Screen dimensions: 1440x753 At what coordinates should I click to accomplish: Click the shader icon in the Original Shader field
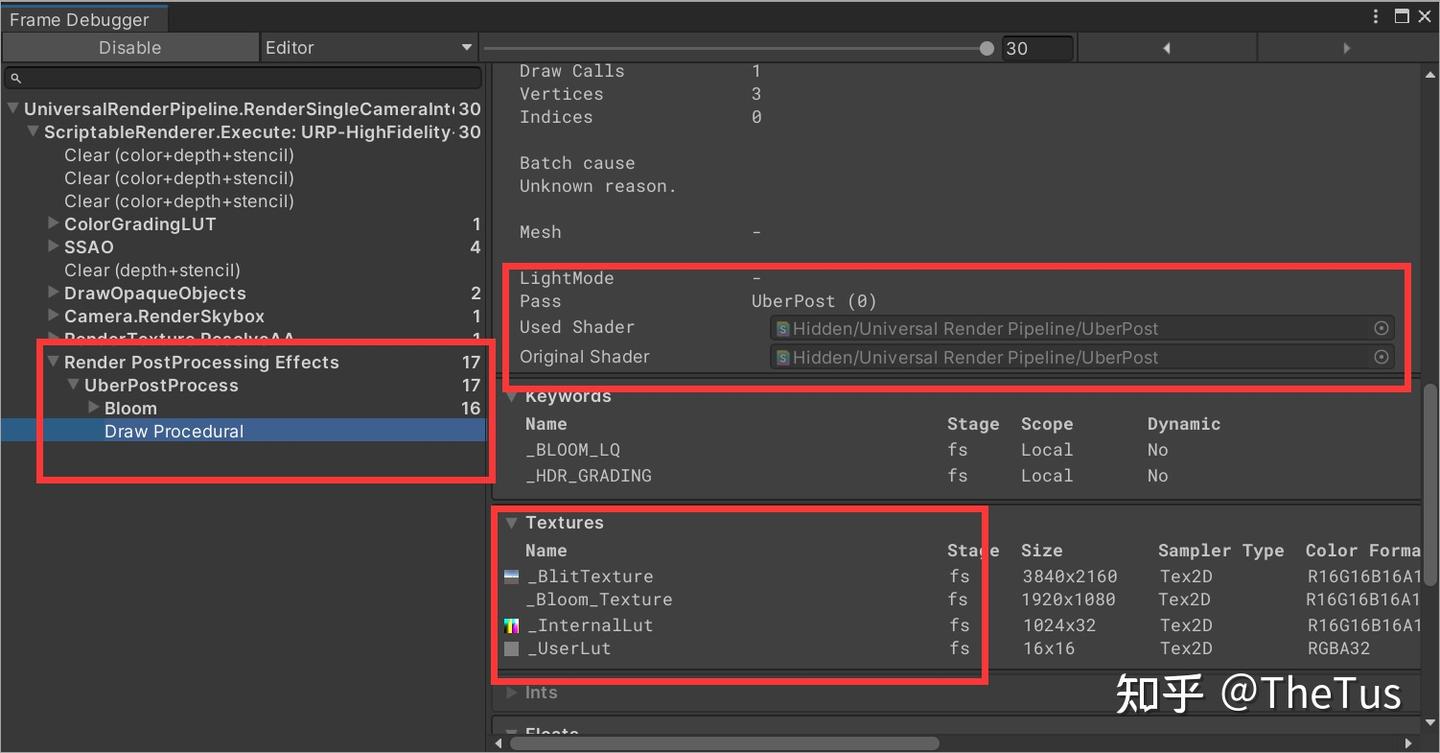[x=781, y=357]
